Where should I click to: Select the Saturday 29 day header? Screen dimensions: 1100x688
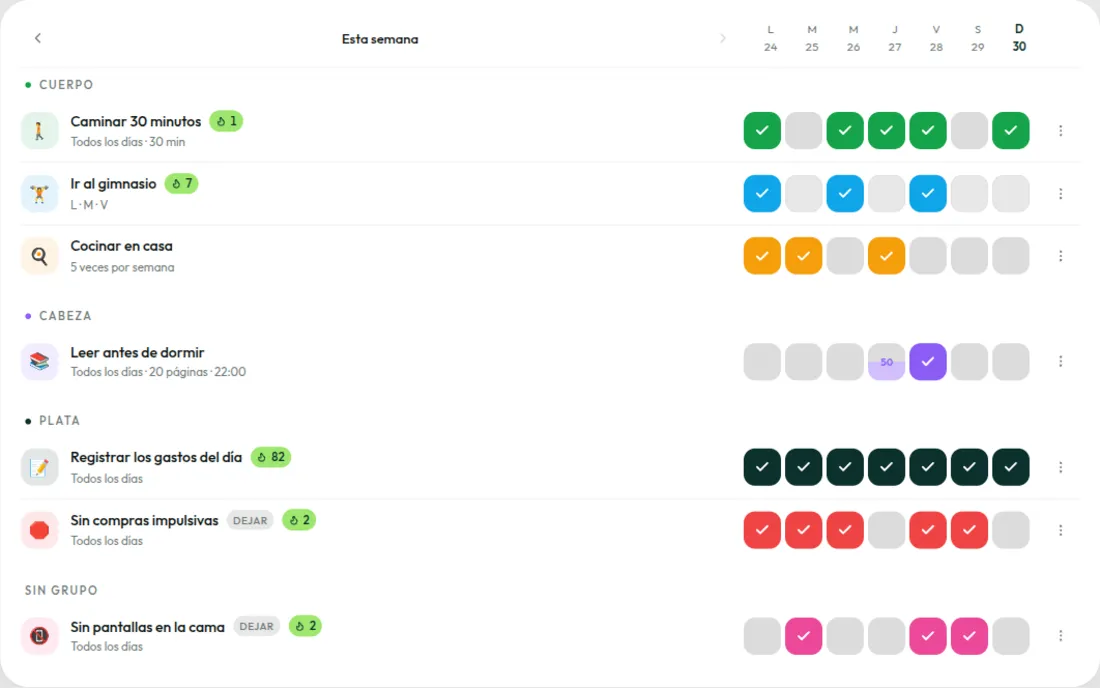(977, 38)
